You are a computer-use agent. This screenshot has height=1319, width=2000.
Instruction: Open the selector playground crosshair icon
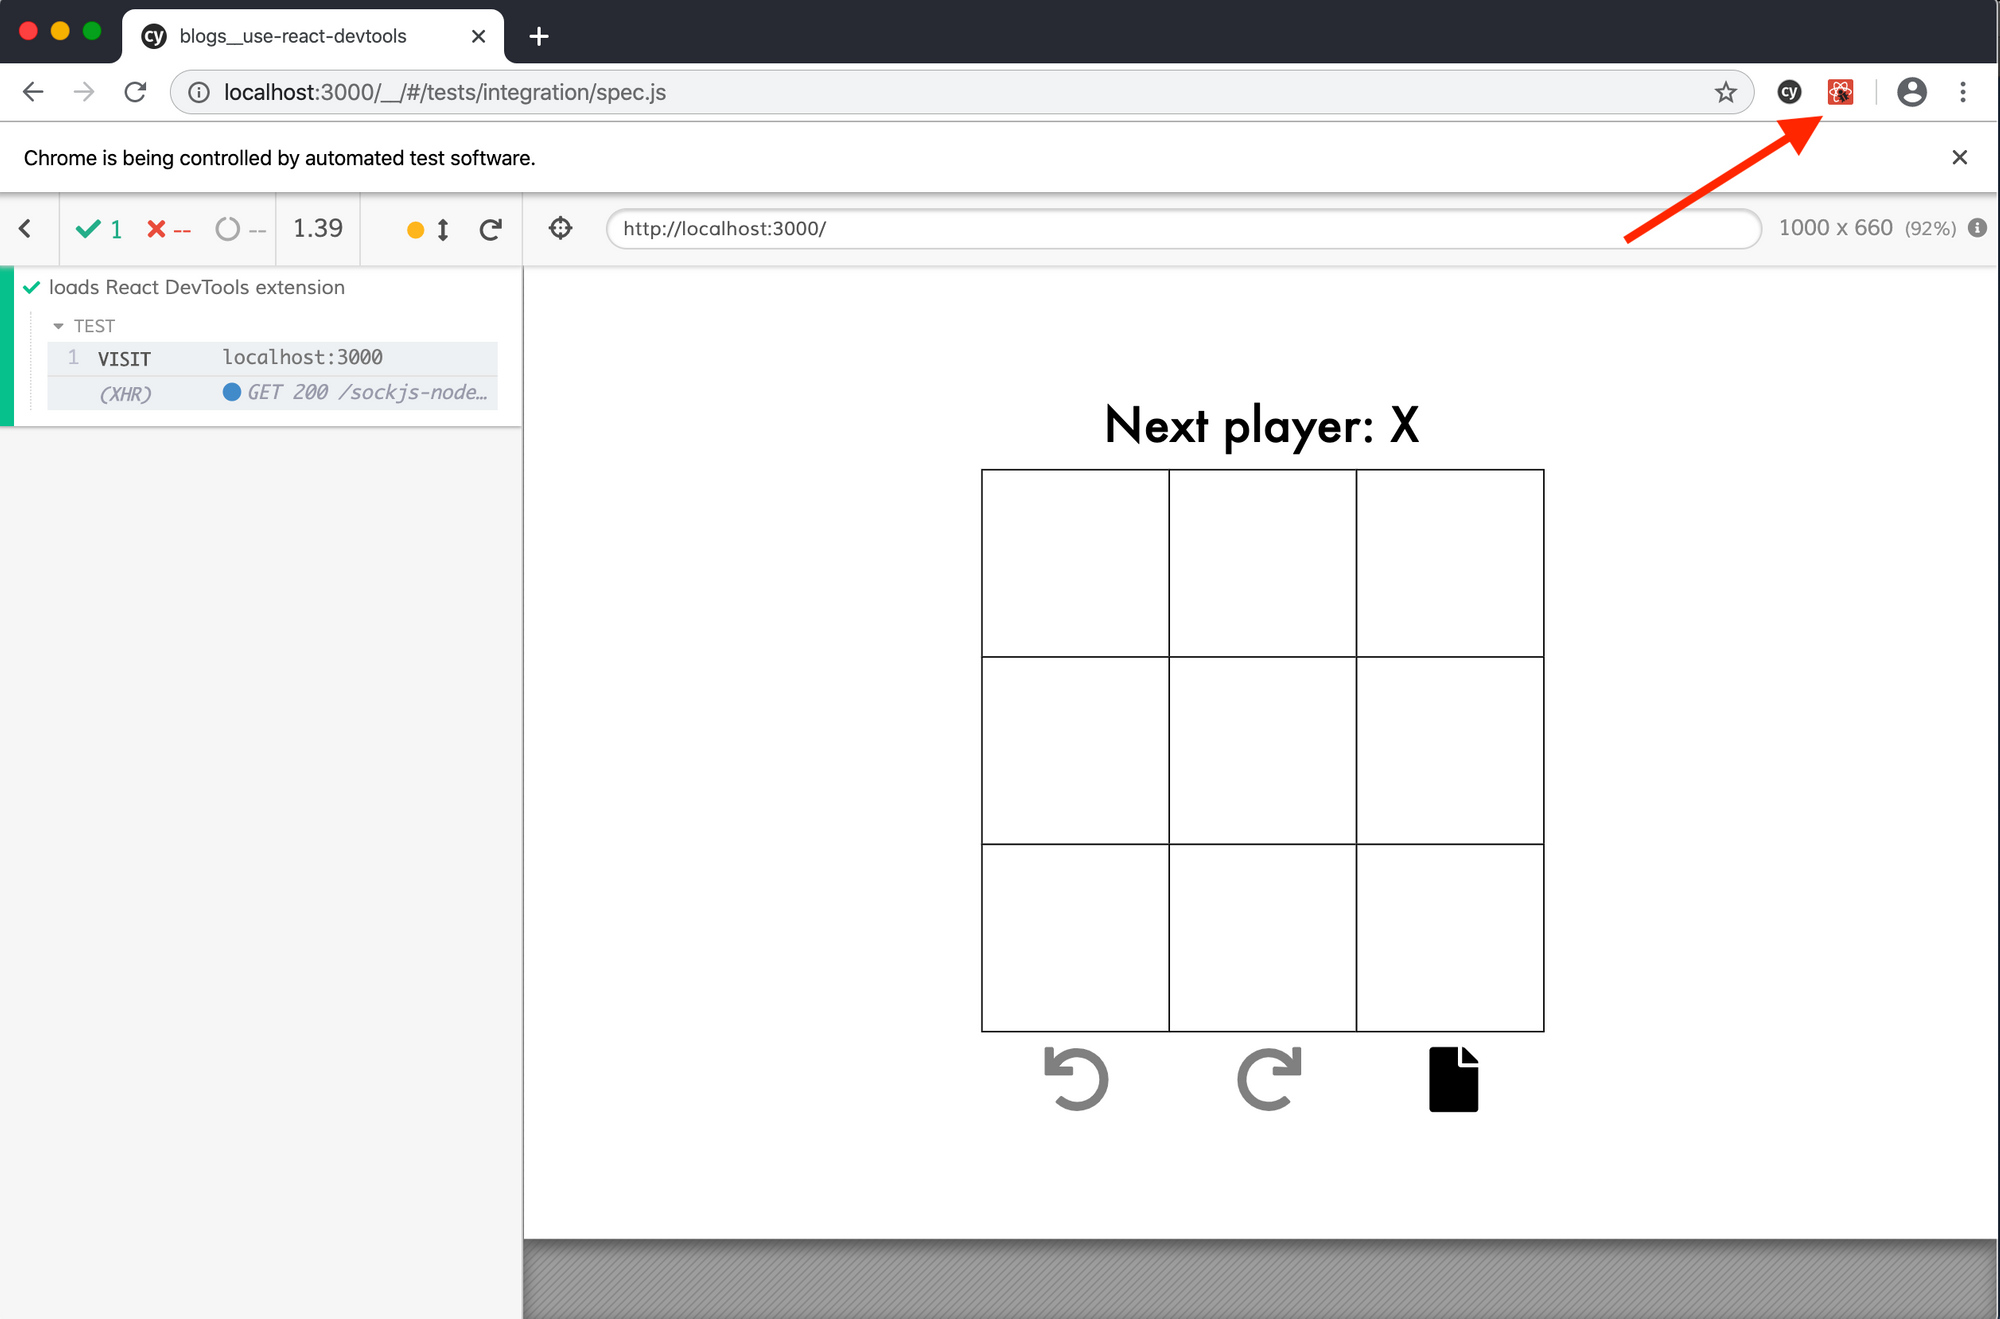561,228
